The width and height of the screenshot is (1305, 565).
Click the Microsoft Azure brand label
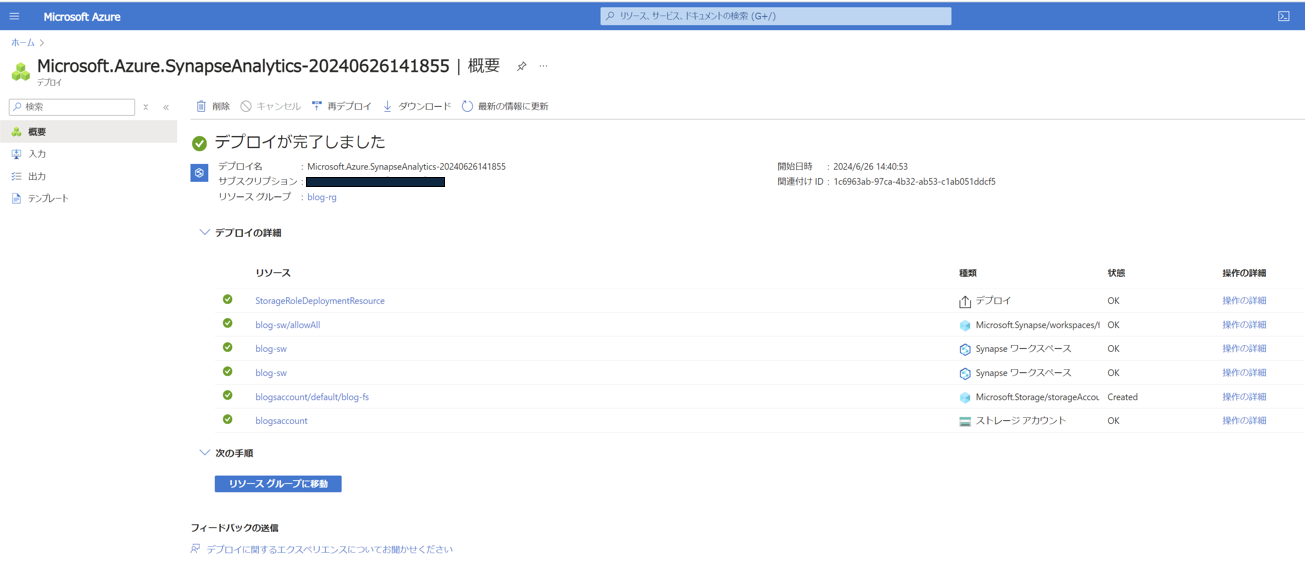82,17
